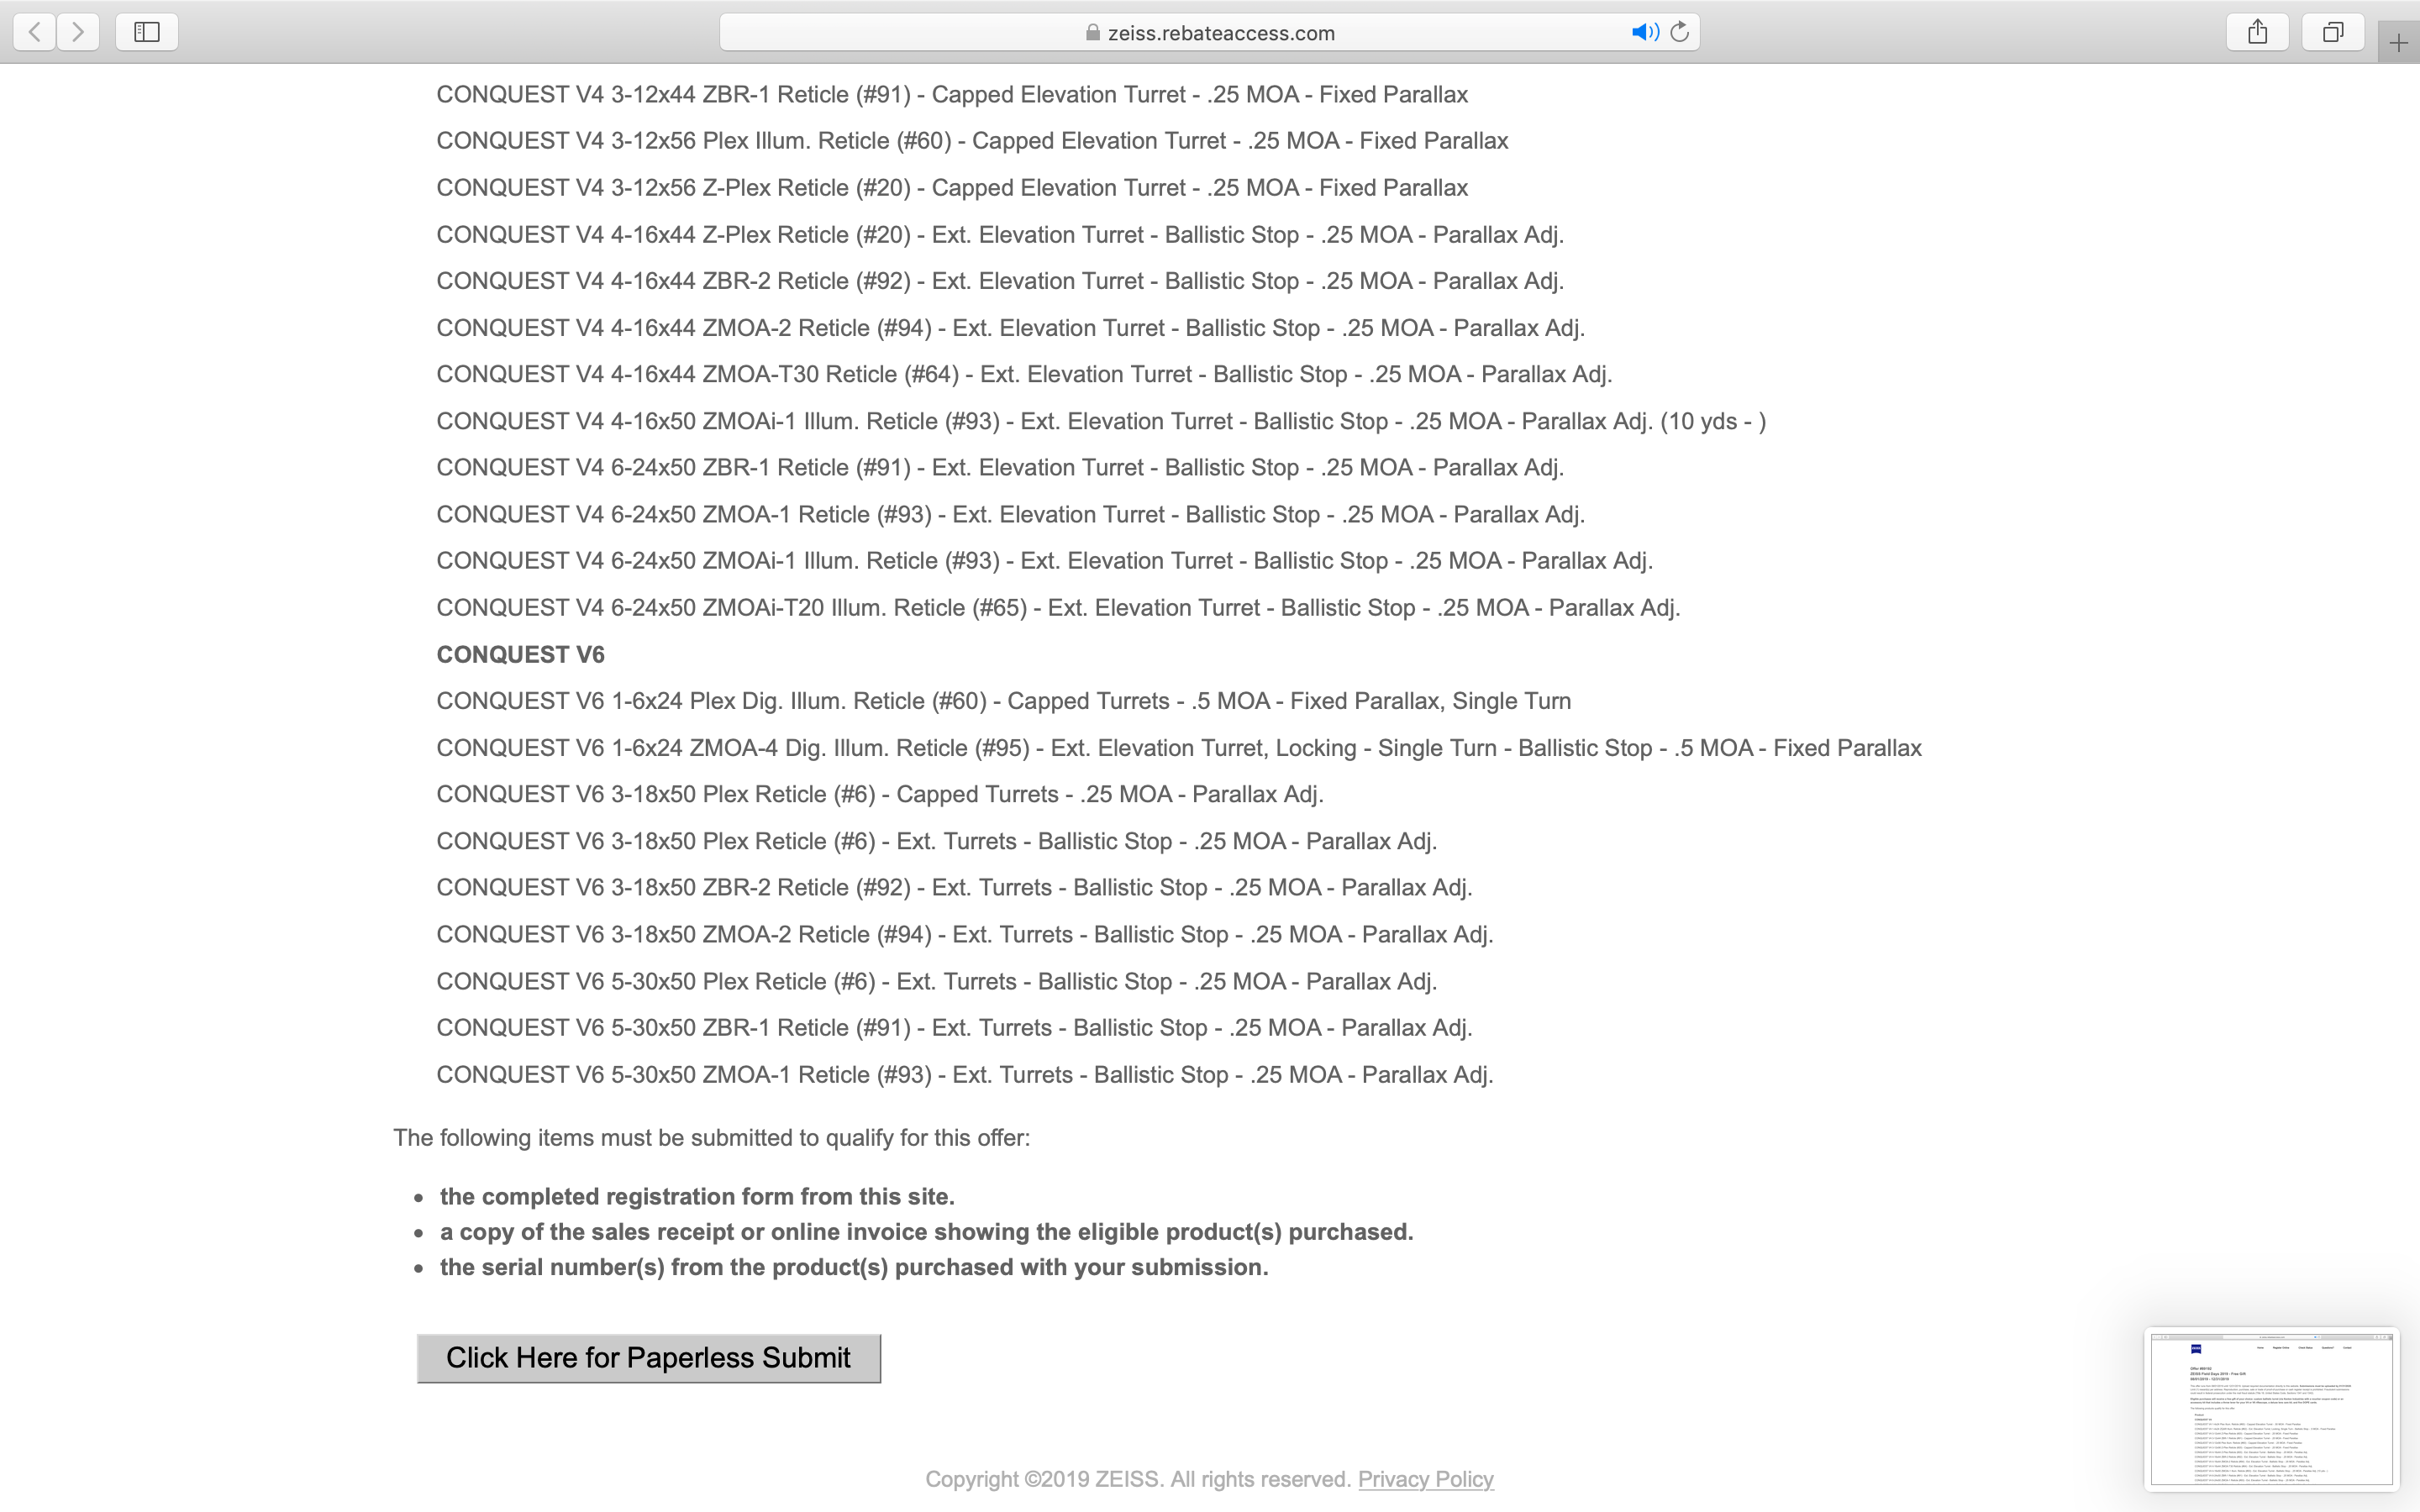Open the screenshot preview thumbnail
2420x1512 pixels.
pos(2272,1407)
